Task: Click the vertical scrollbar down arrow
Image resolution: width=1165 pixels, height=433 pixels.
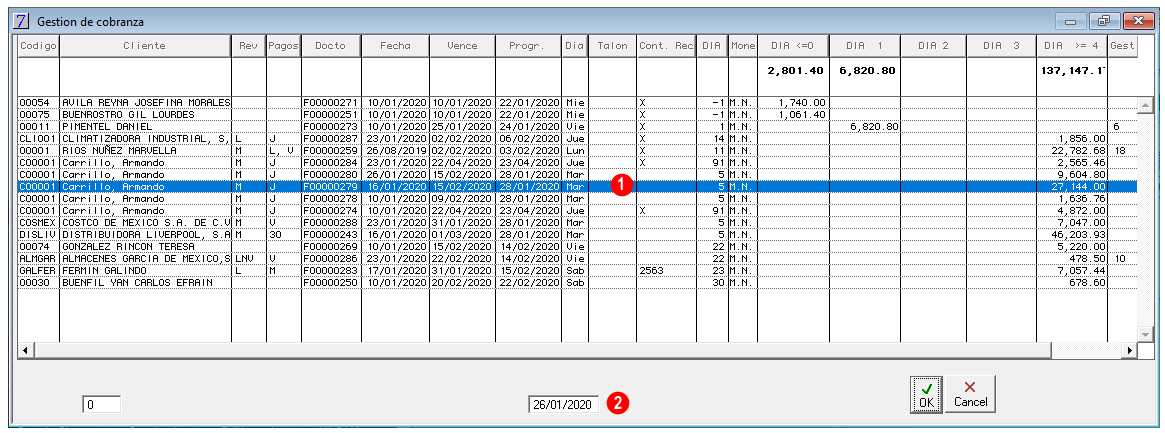Action: [x=1144, y=334]
